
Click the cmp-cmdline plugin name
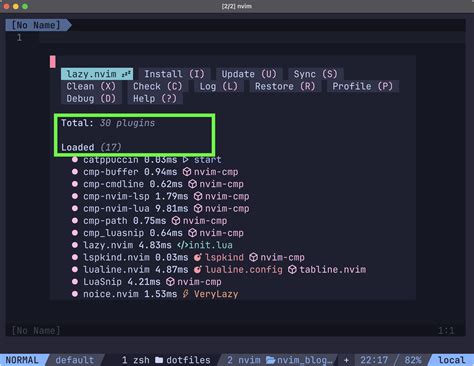tap(113, 184)
